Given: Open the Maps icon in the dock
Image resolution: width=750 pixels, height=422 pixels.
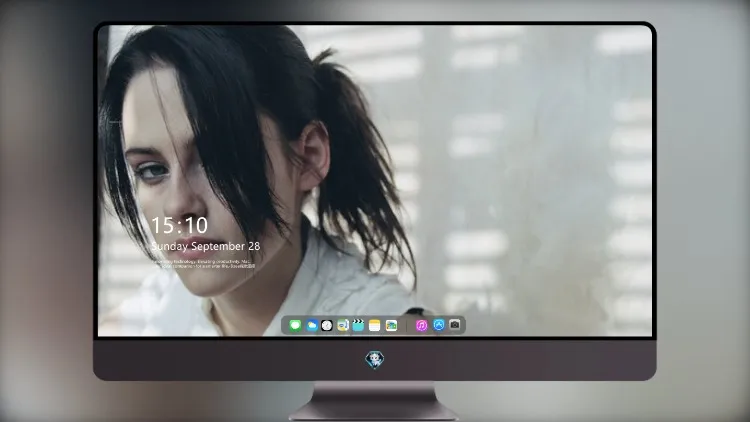Looking at the screenshot, I should pyautogui.click(x=343, y=325).
